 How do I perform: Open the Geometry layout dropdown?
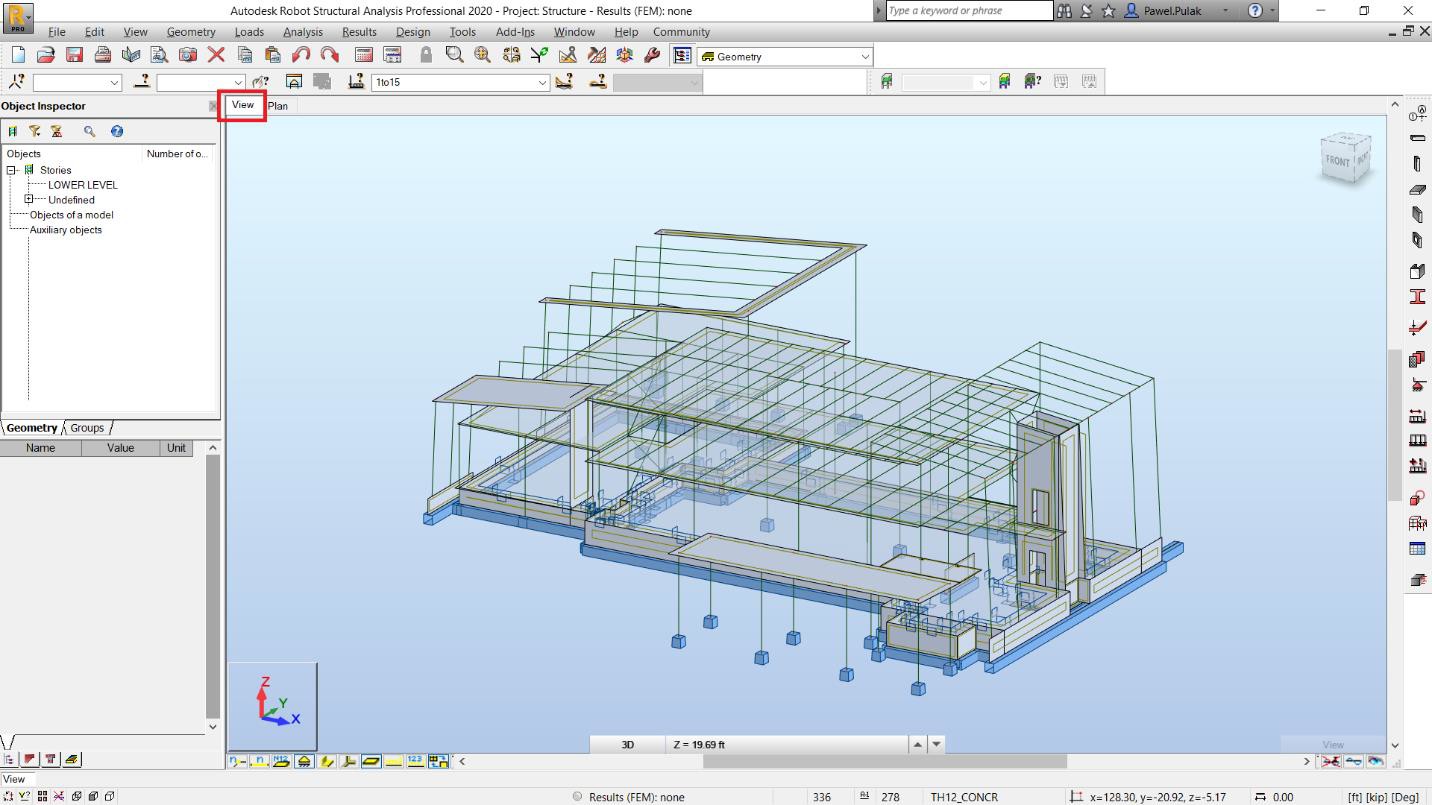[x=865, y=57]
